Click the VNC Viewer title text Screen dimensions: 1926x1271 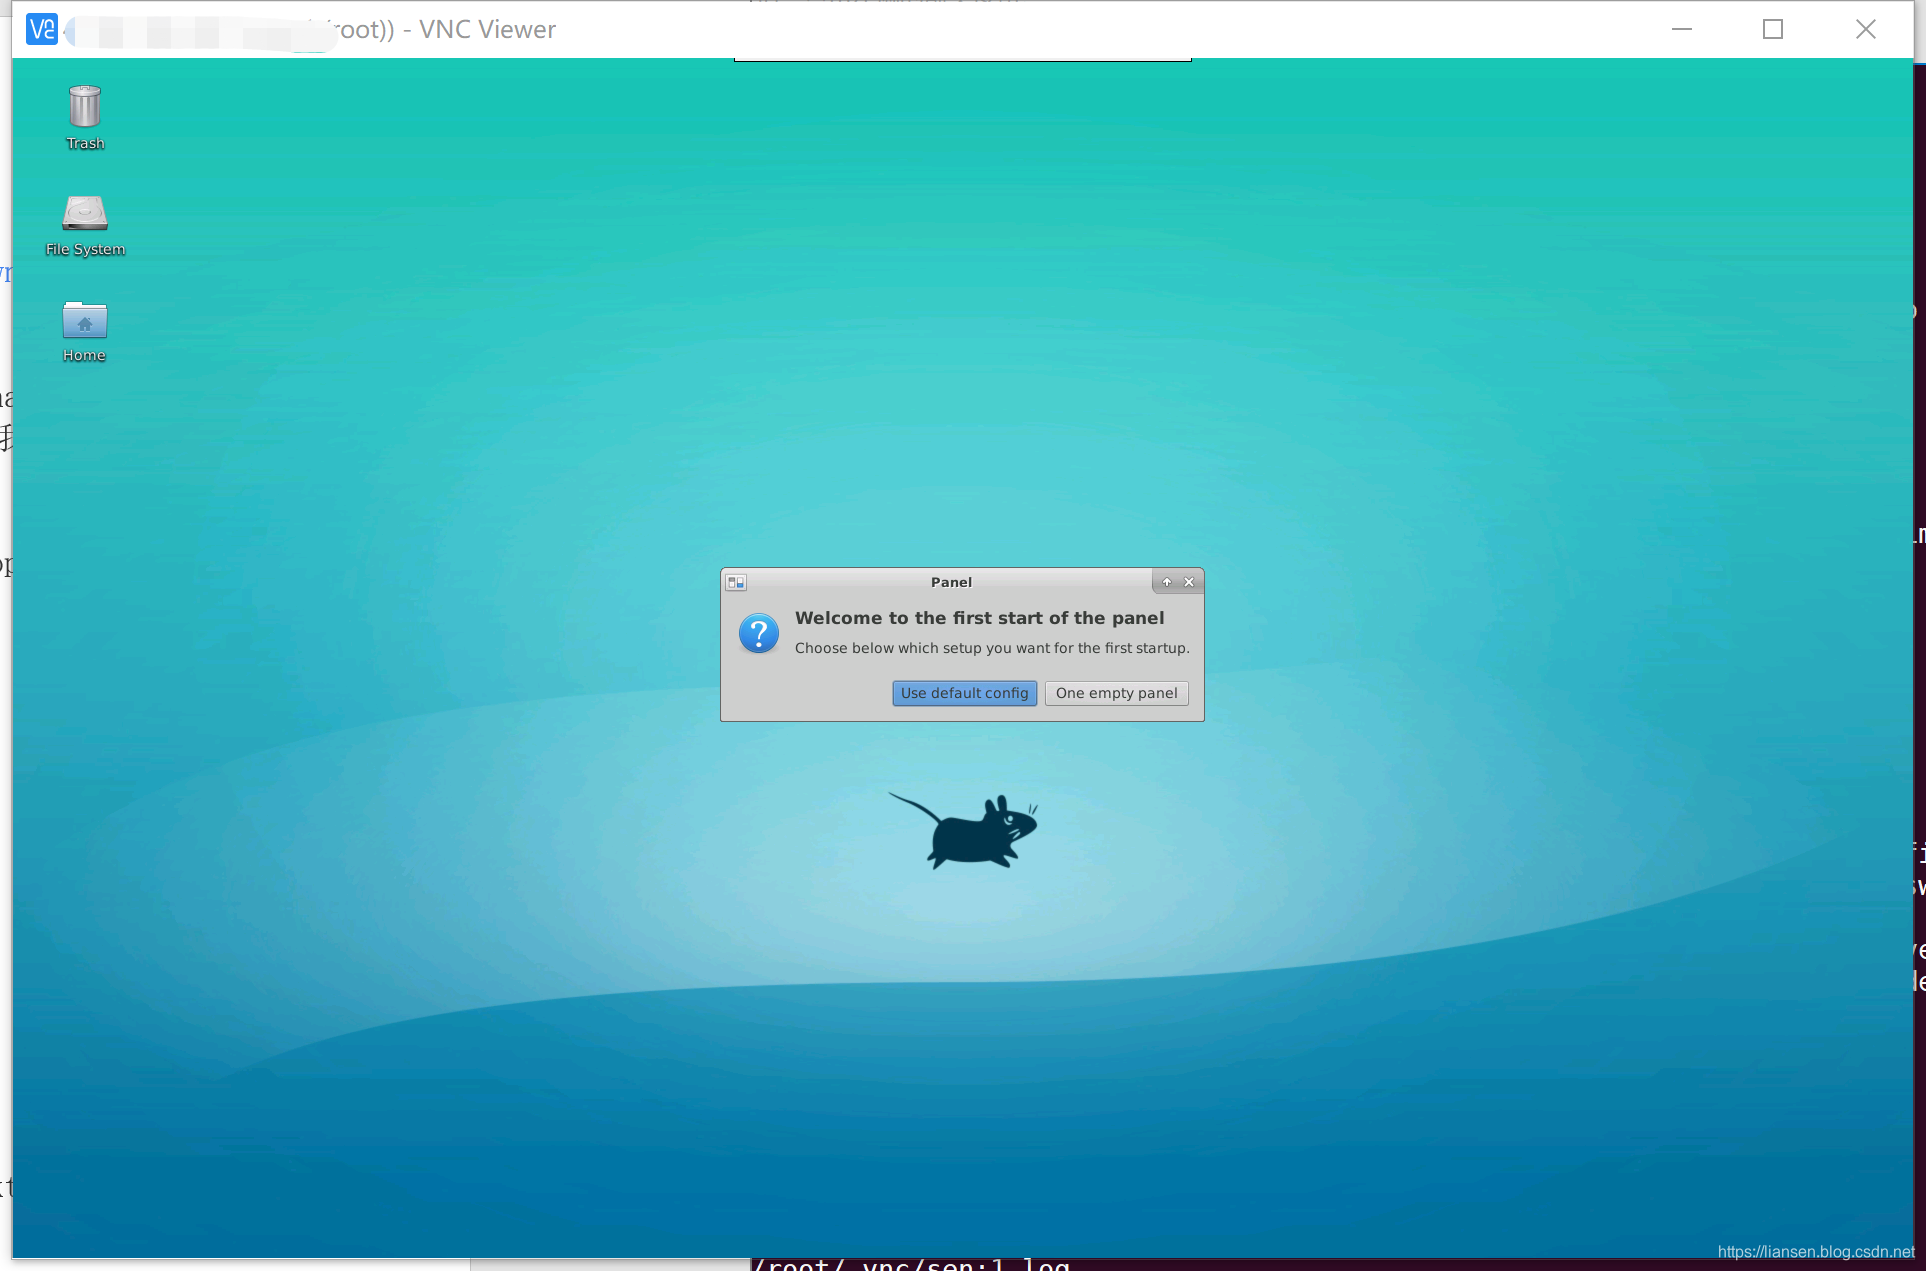tap(487, 29)
